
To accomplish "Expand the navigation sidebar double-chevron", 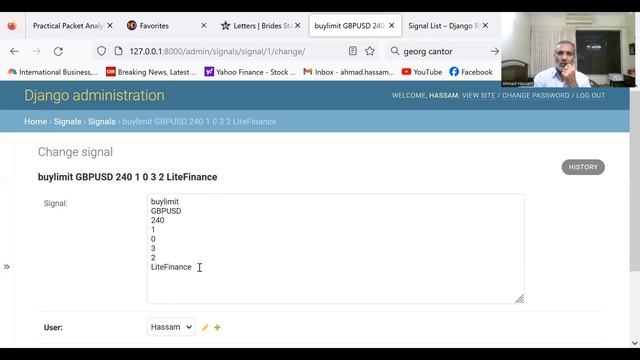I will (x=7, y=267).
